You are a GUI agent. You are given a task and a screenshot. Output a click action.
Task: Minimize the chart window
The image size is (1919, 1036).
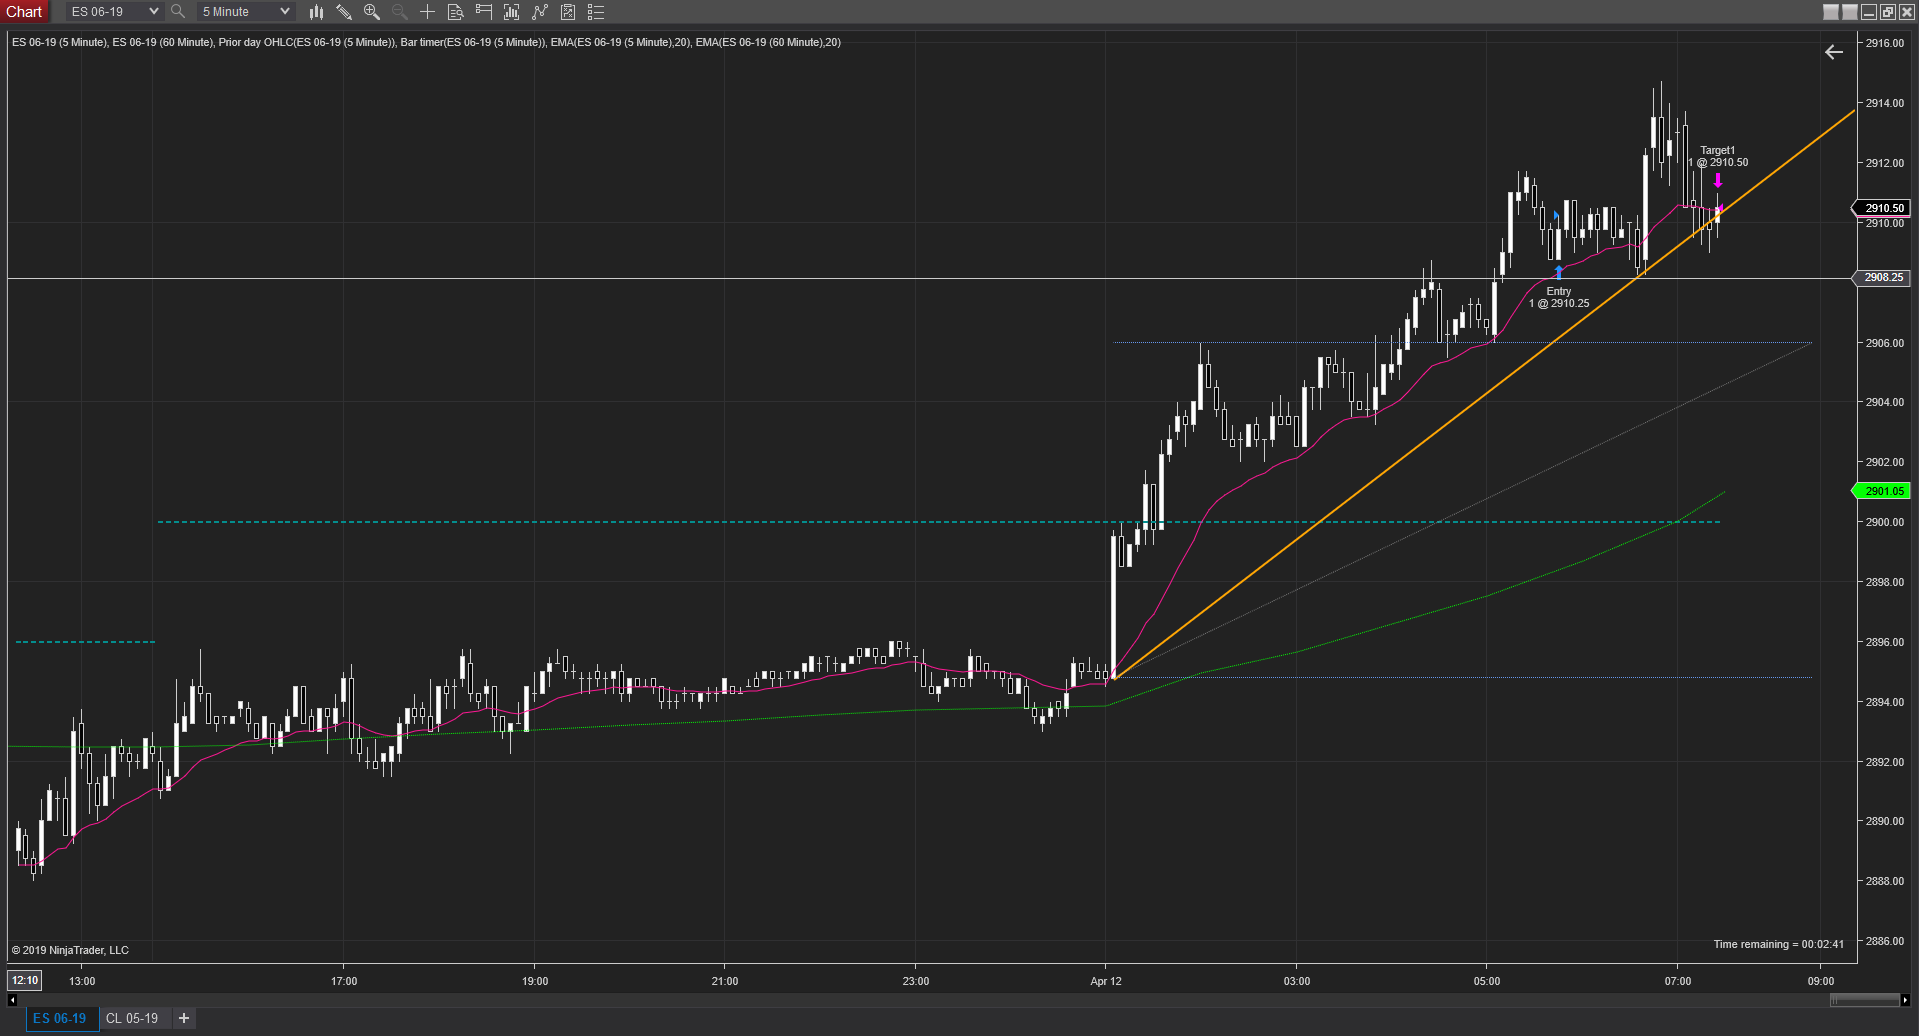click(1869, 12)
